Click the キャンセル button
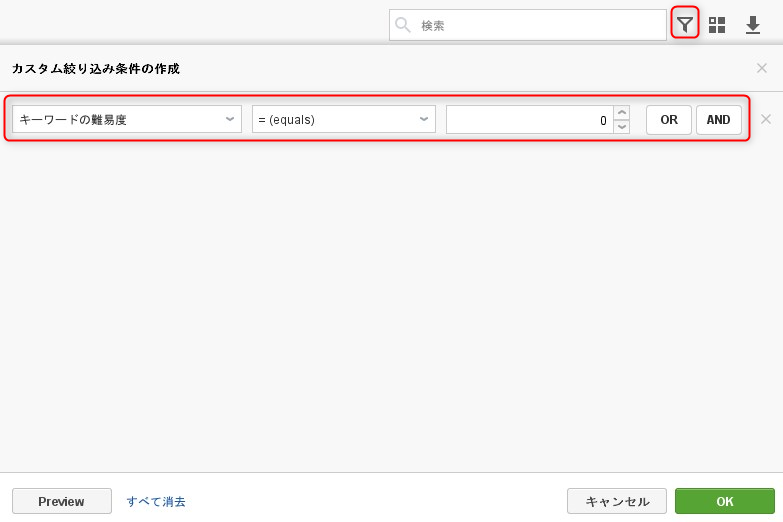 pyautogui.click(x=617, y=501)
